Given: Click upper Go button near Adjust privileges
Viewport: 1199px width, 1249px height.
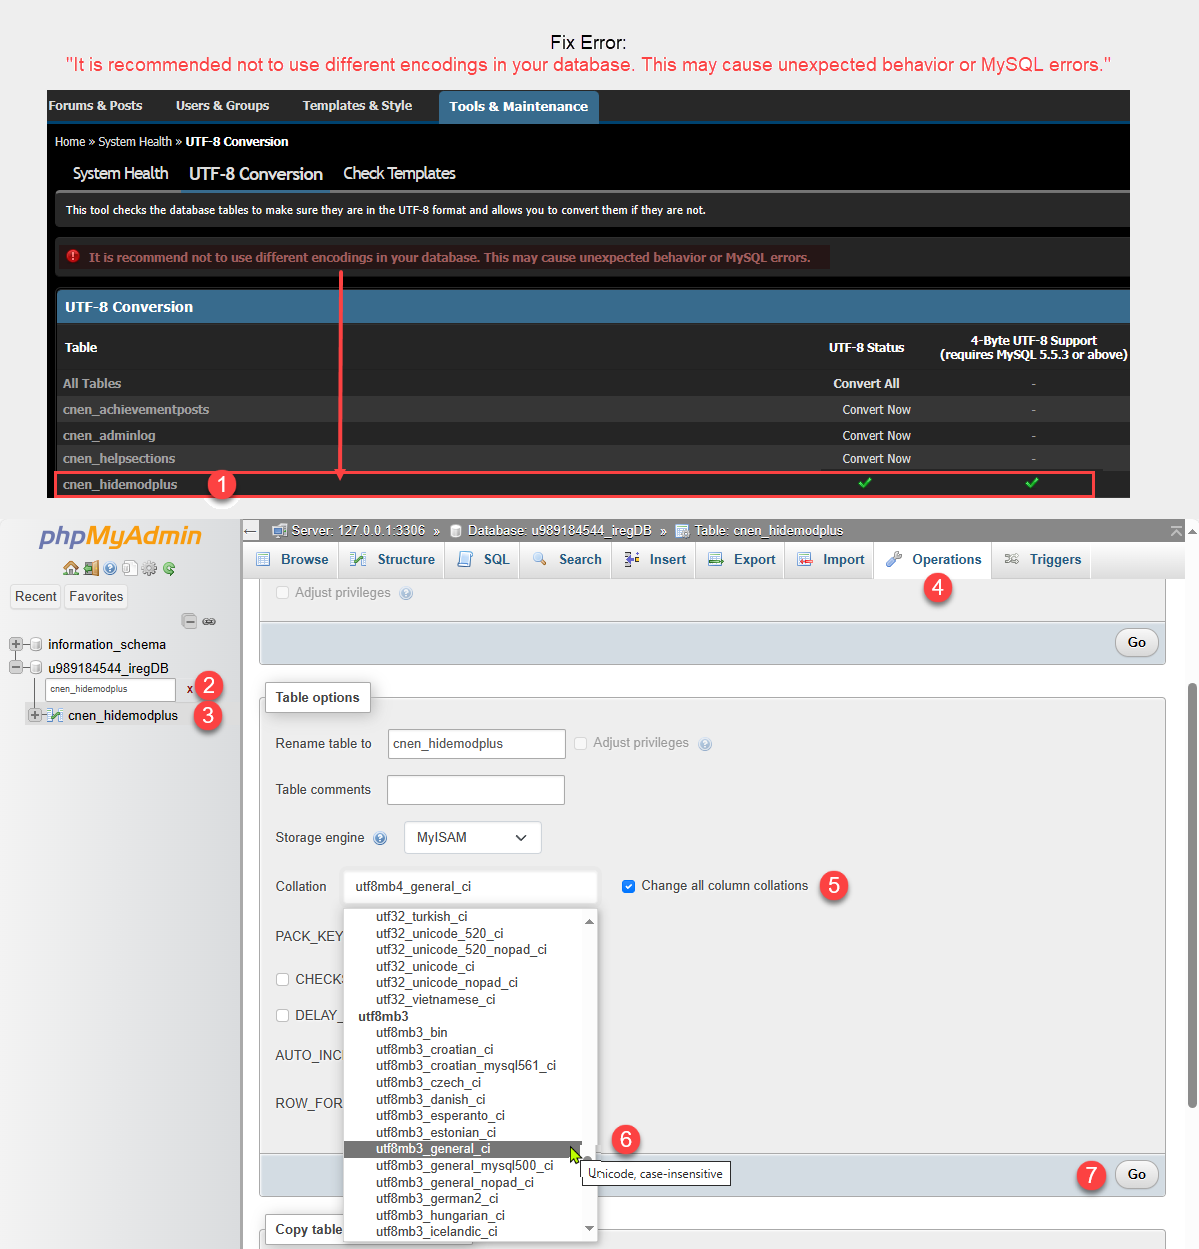Looking at the screenshot, I should pyautogui.click(x=1137, y=642).
